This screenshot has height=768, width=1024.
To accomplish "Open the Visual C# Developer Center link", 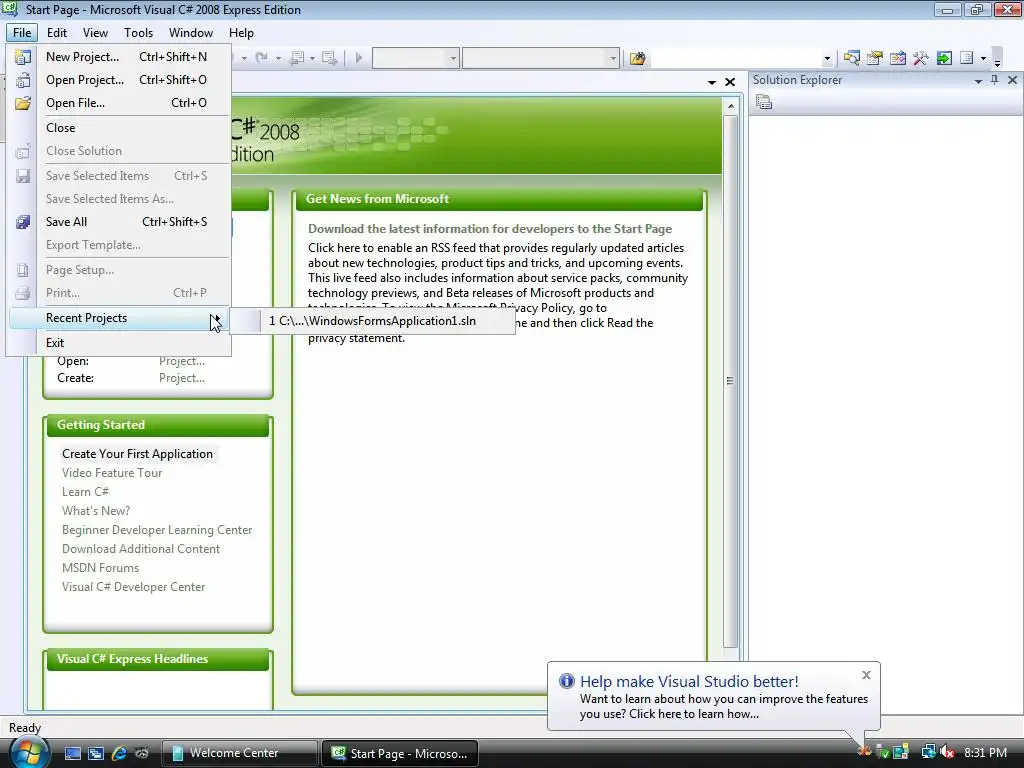I will point(133,586).
